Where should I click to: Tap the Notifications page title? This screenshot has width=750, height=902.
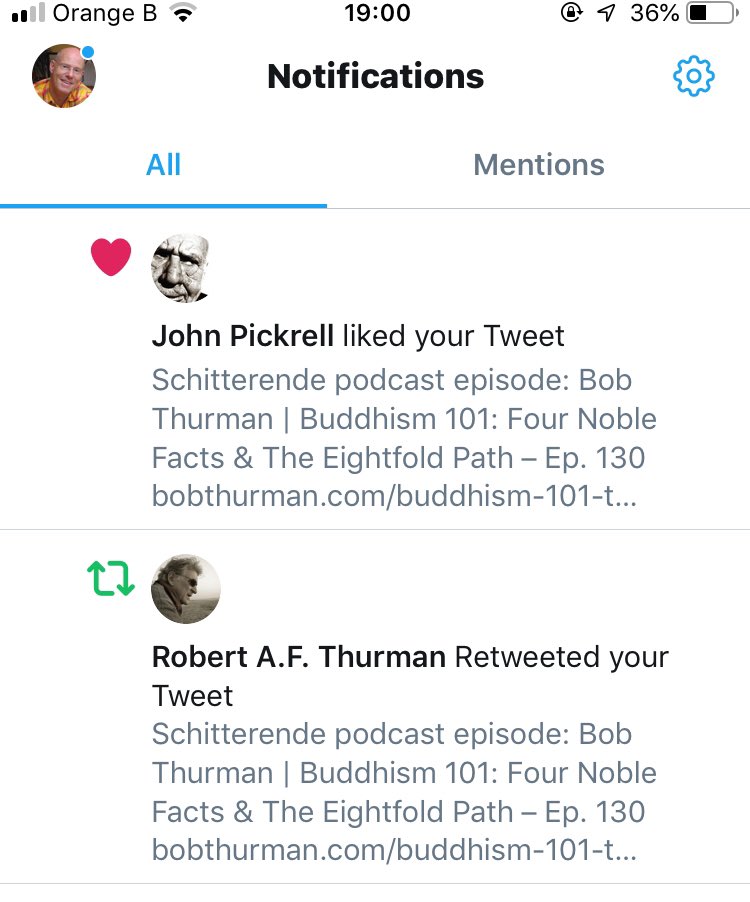[376, 76]
